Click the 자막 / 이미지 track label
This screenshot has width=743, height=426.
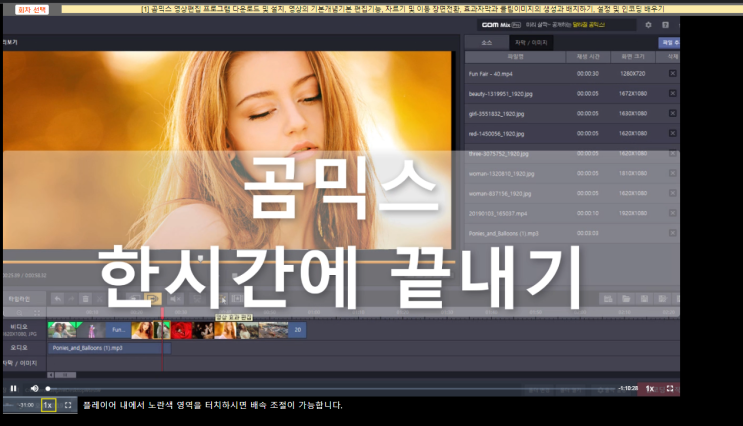coord(19,363)
